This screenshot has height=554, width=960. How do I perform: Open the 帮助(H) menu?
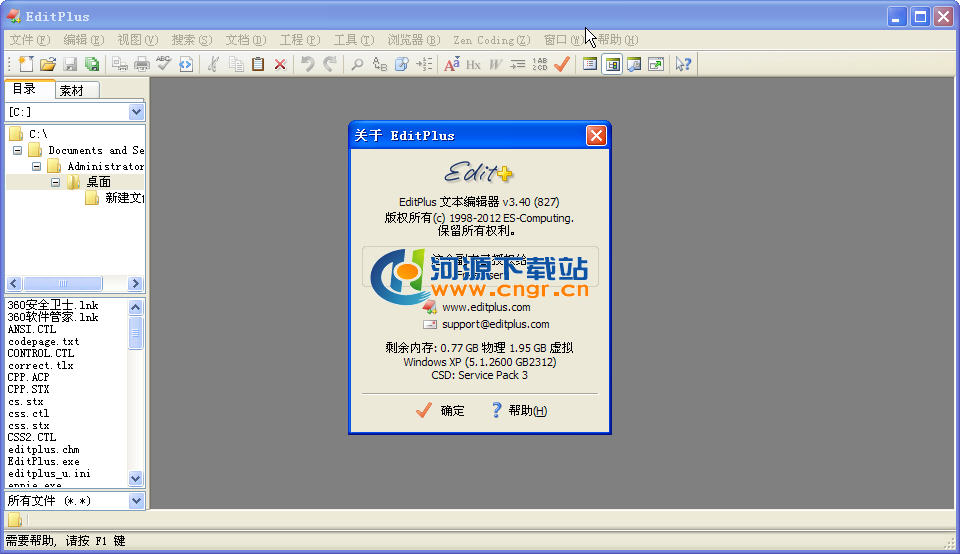[x=618, y=40]
